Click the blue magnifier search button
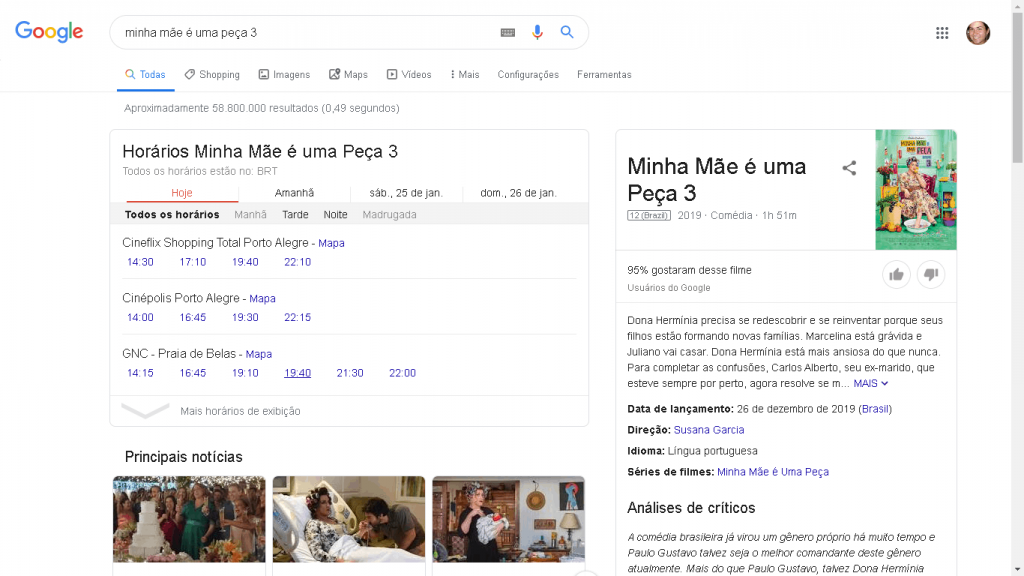Viewport: 1024px width, 576px height. (x=567, y=32)
